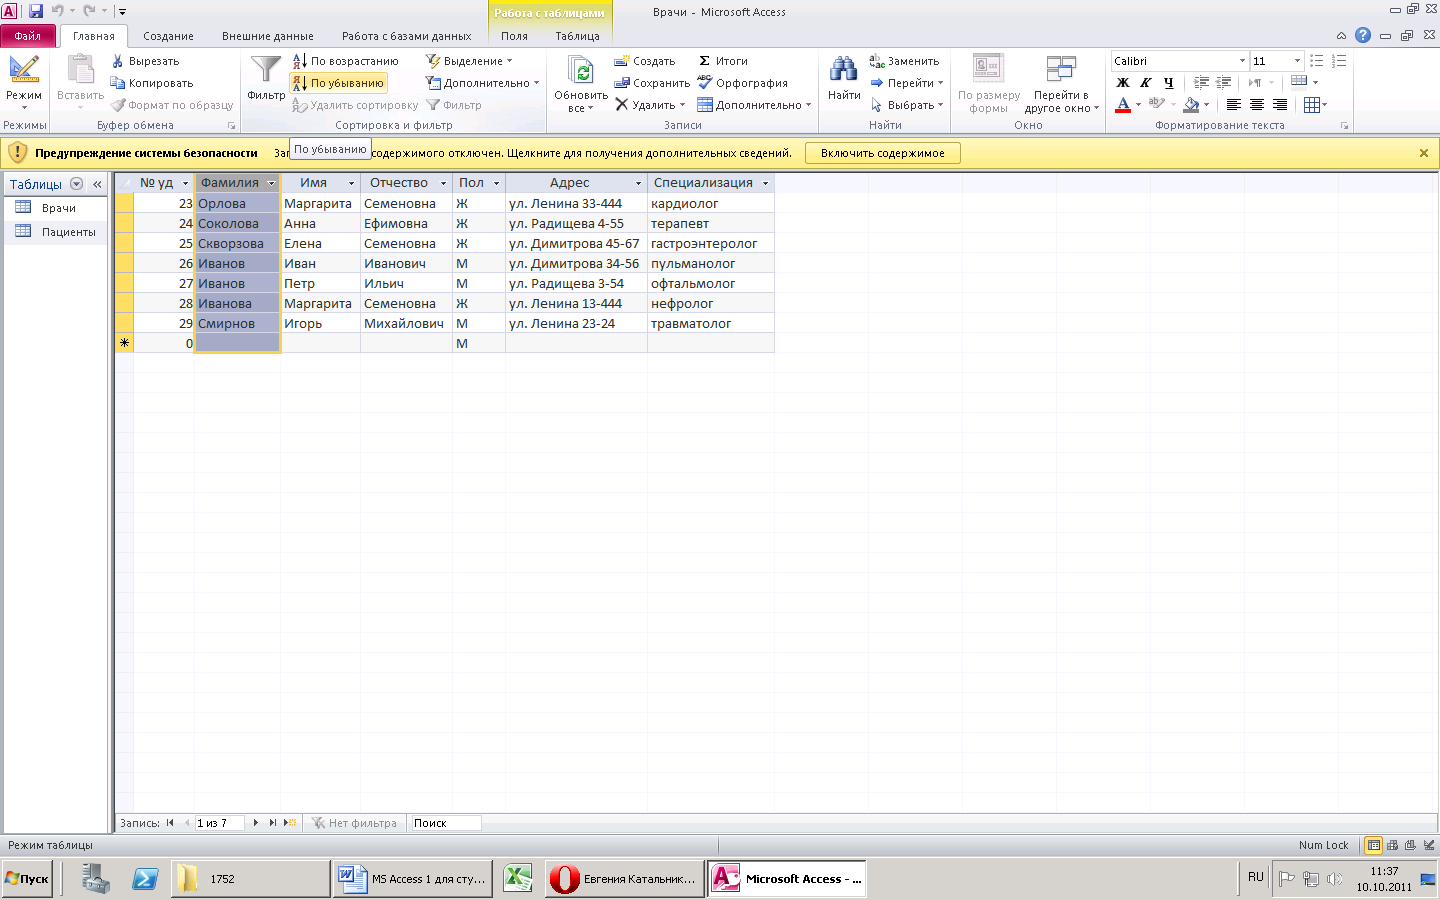1440x900 pixels.
Task: Open Выделение selection filter dropdown
Action: (468, 61)
